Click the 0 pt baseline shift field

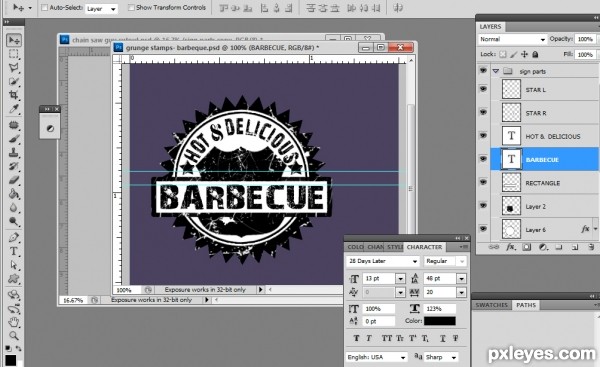coord(378,321)
